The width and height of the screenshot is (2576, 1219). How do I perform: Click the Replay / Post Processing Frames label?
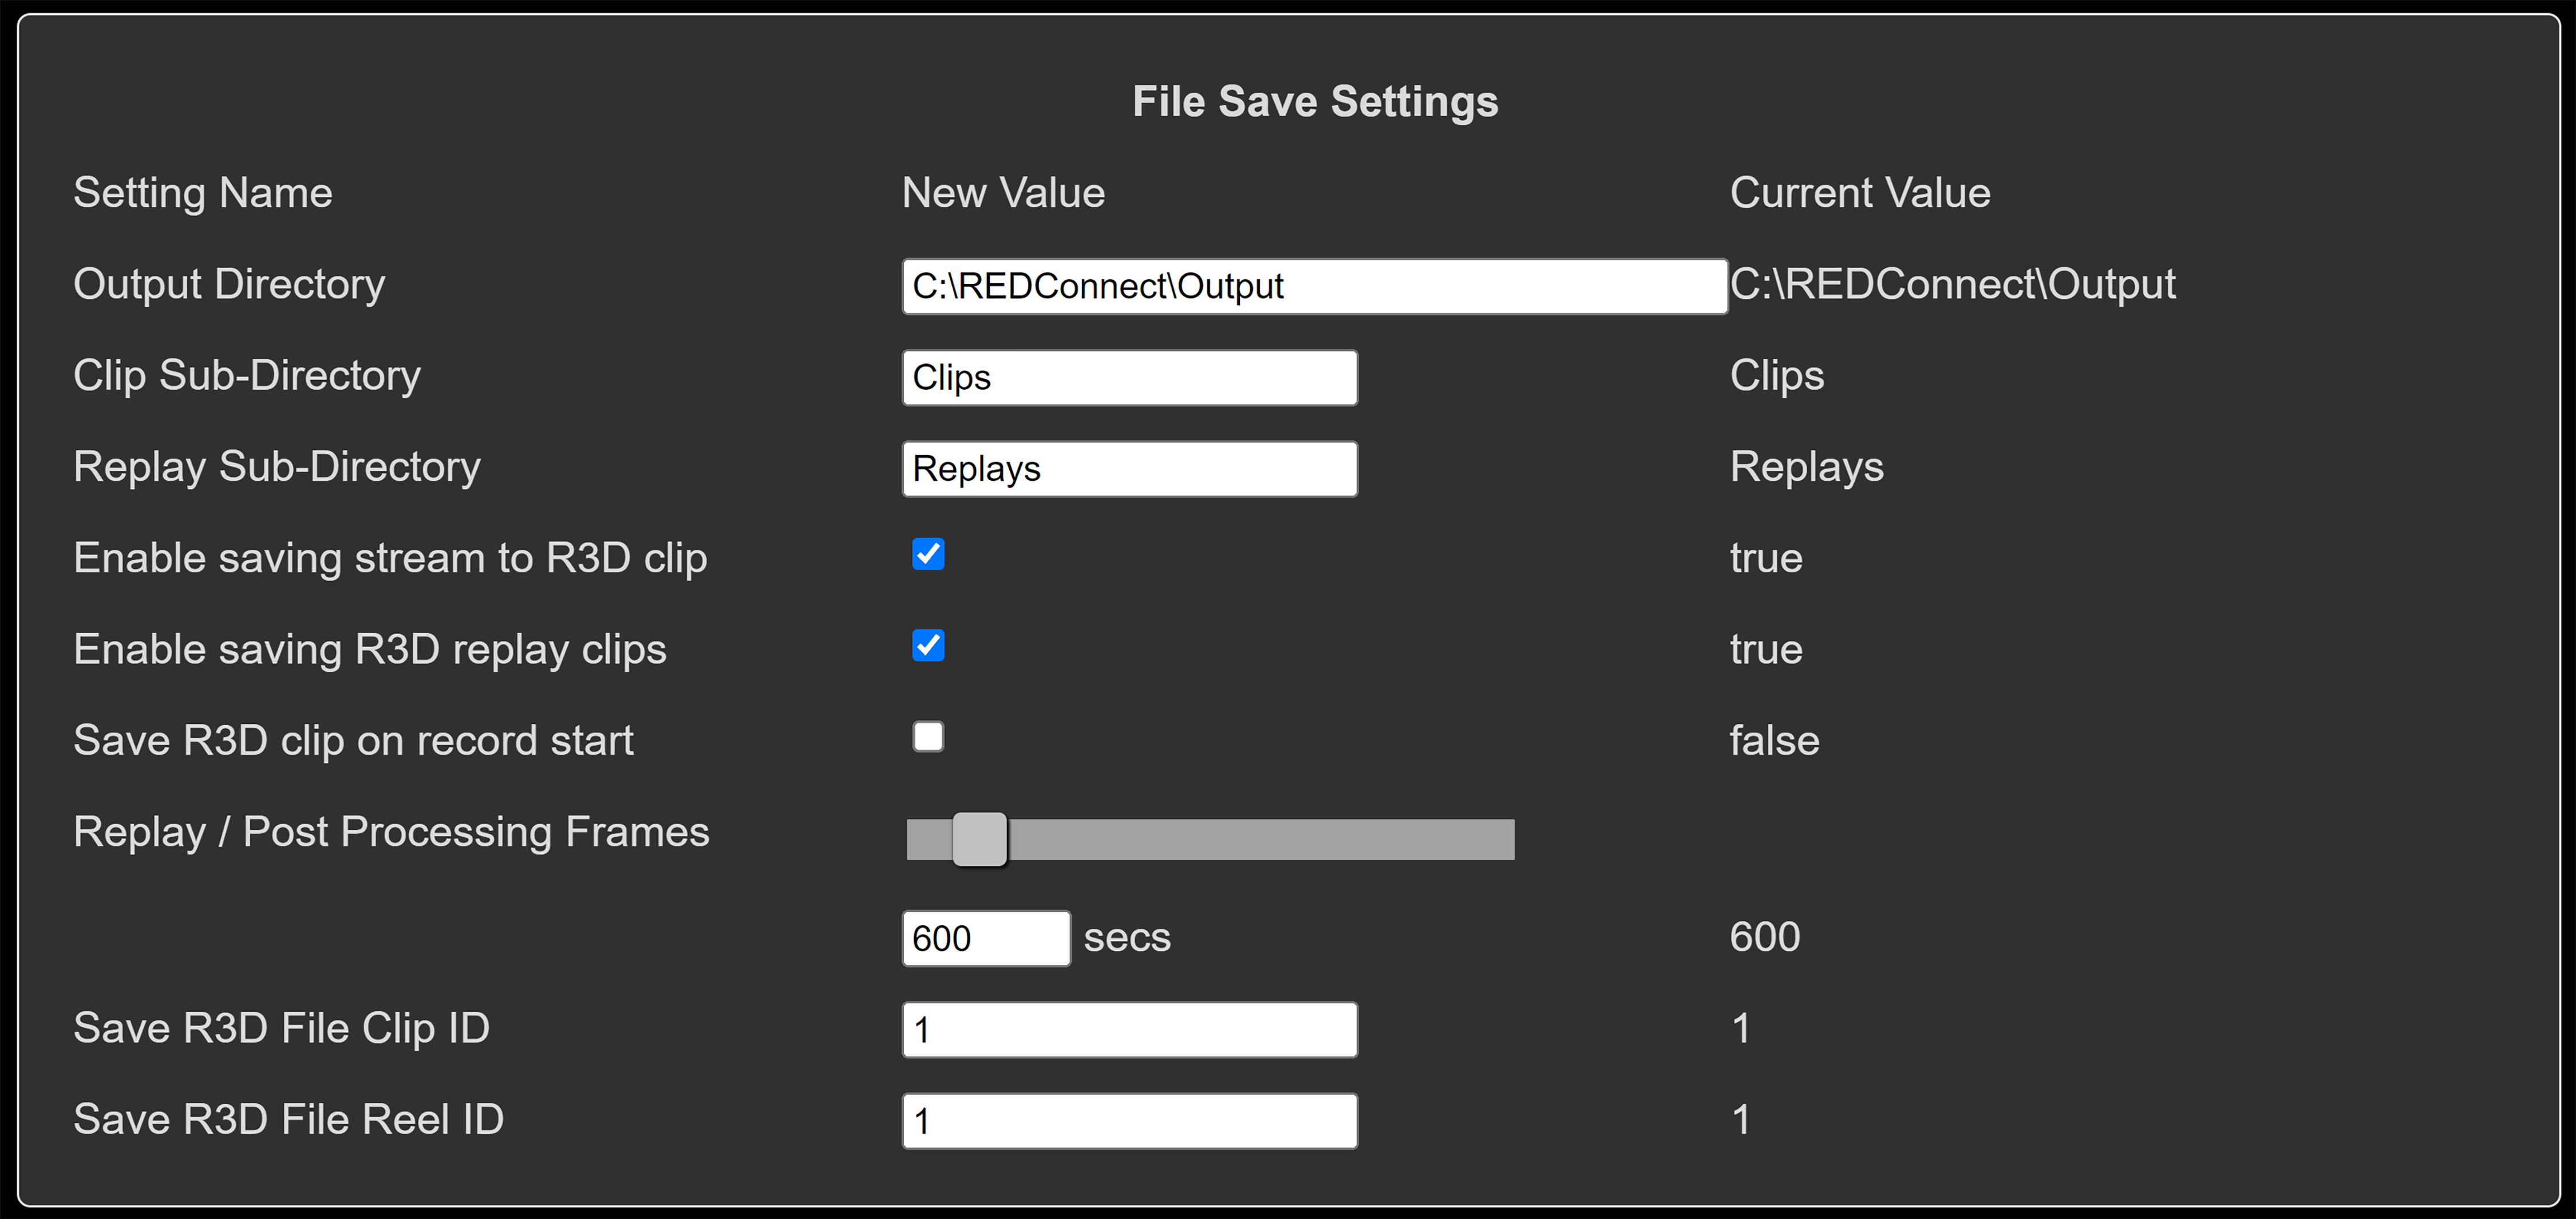pyautogui.click(x=391, y=832)
